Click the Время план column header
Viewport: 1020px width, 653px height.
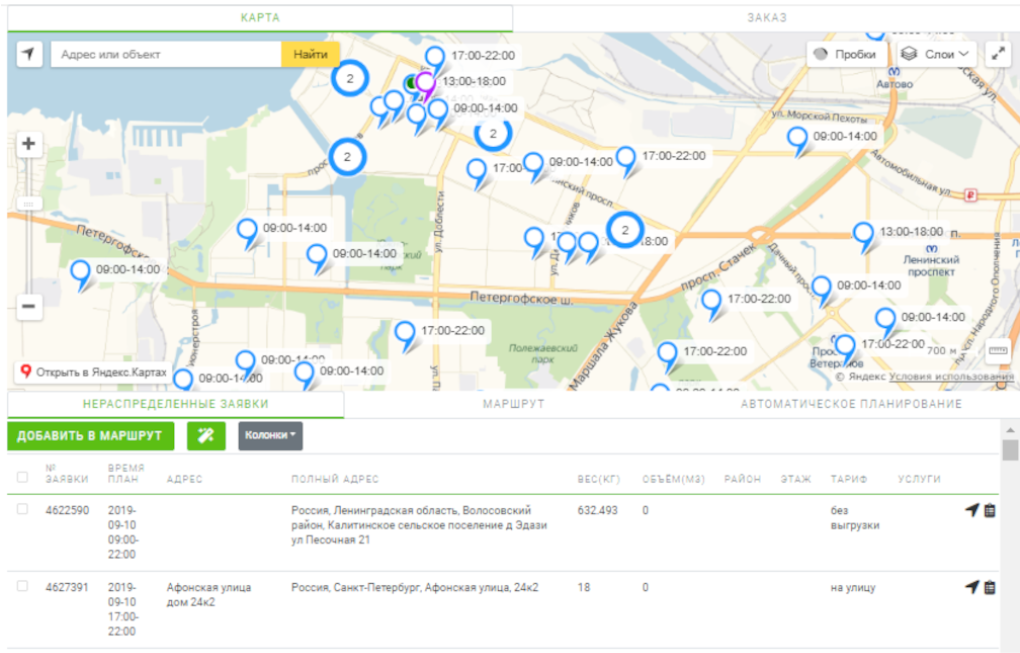click(126, 473)
